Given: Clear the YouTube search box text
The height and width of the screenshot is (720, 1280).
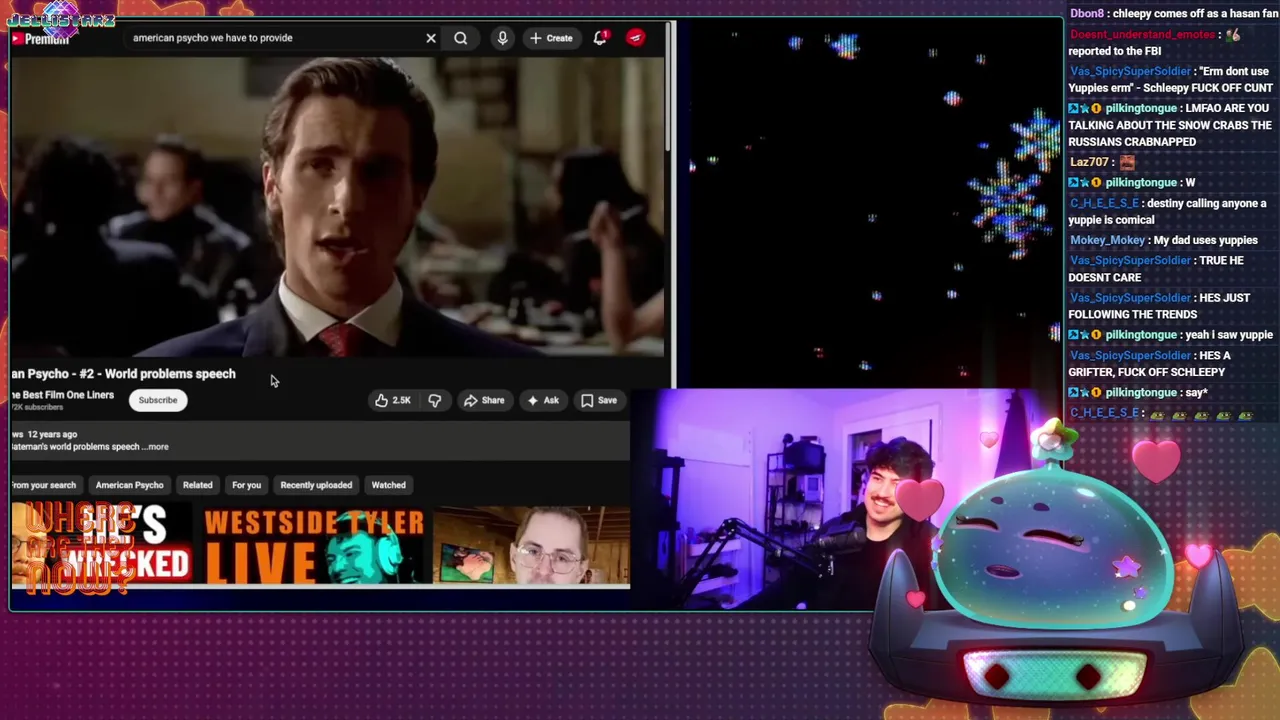Looking at the screenshot, I should click(x=431, y=38).
